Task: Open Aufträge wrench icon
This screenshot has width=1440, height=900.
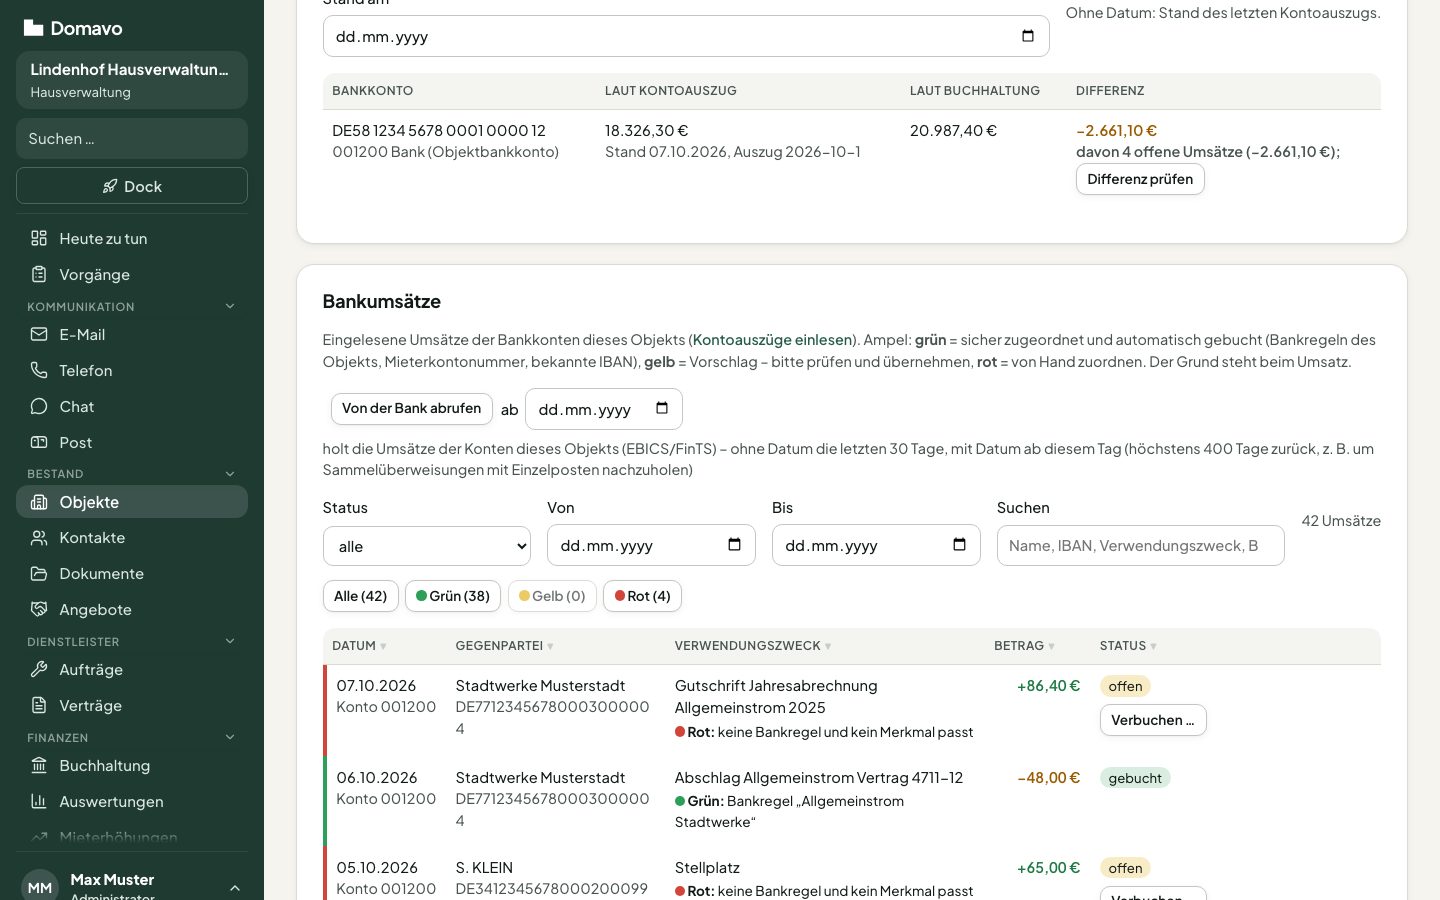Action: pos(39,670)
